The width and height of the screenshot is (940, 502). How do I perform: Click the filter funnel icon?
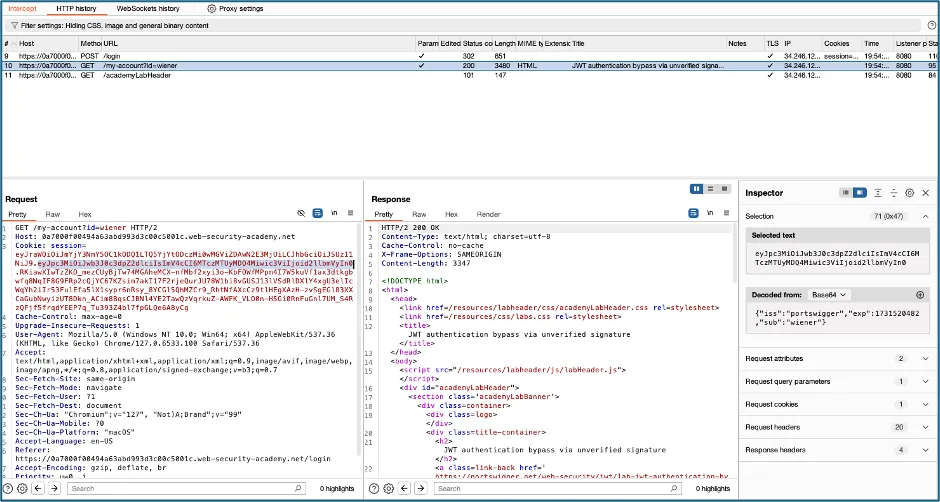click(14, 26)
